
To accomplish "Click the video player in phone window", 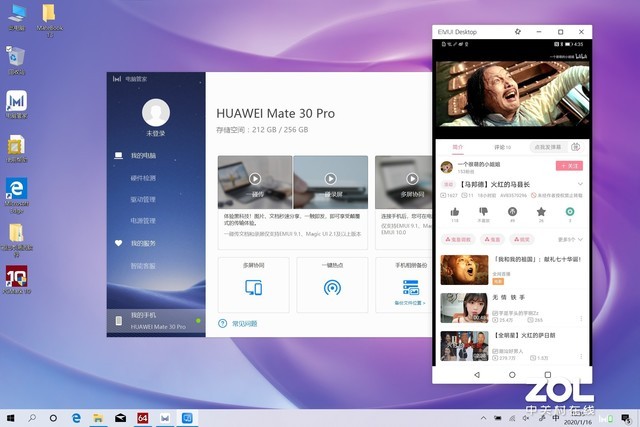I will 512,94.
